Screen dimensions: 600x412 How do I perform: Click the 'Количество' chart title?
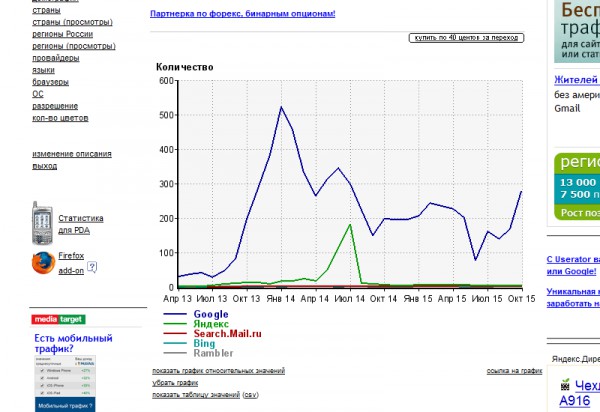tap(184, 67)
